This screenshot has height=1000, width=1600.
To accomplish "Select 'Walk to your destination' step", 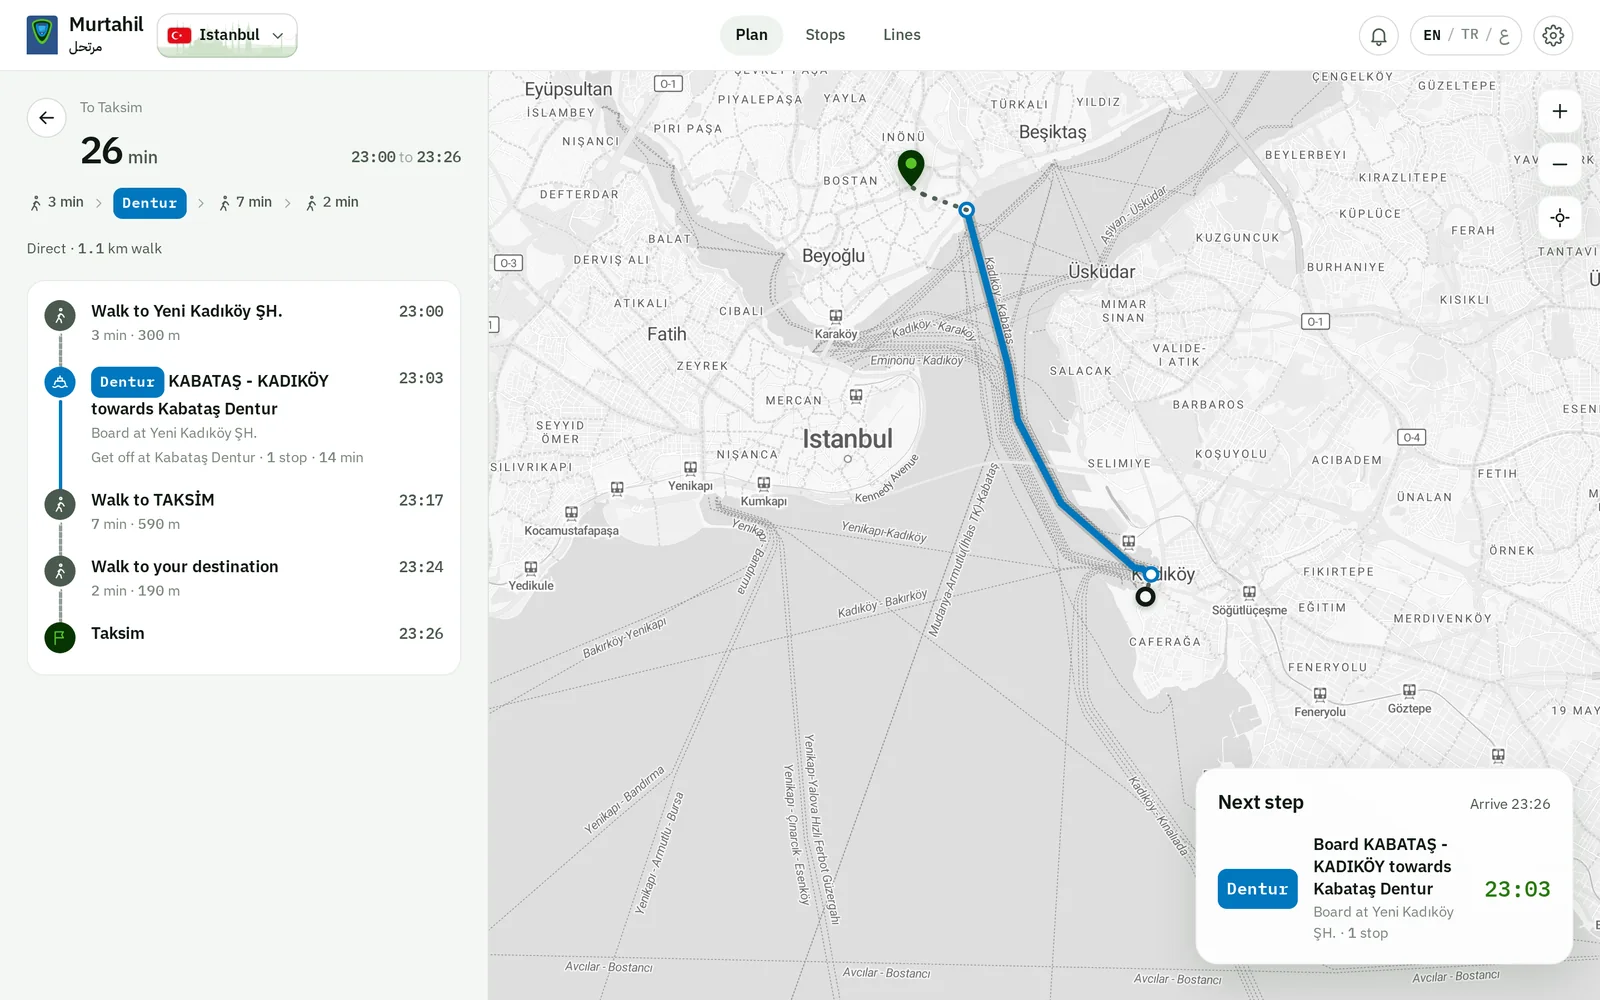I will click(244, 578).
